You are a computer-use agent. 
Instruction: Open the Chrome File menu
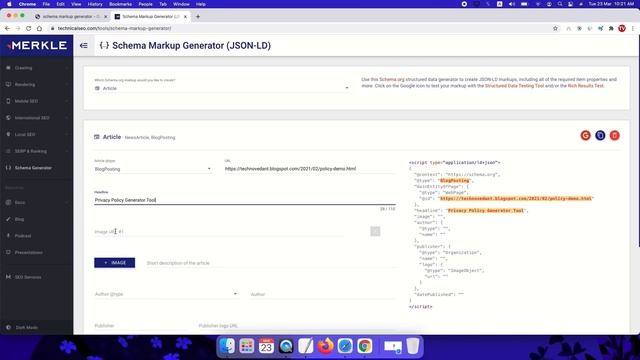46,4
